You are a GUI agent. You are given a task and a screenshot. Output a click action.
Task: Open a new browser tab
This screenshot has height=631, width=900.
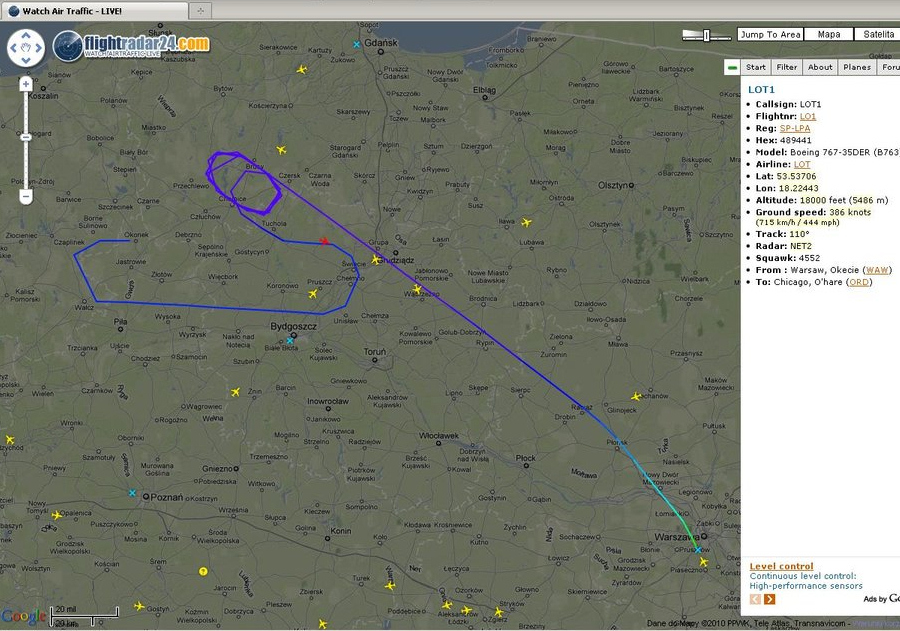pos(200,10)
